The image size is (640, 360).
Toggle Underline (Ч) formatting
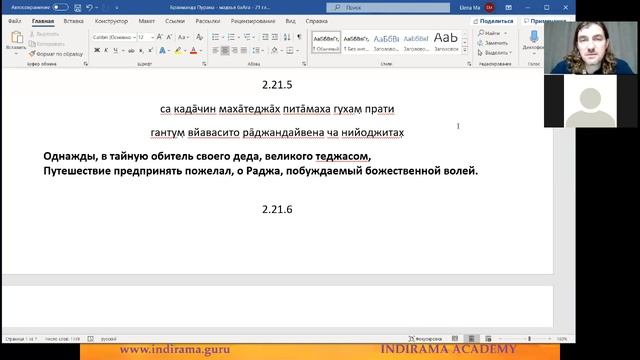click(x=116, y=50)
